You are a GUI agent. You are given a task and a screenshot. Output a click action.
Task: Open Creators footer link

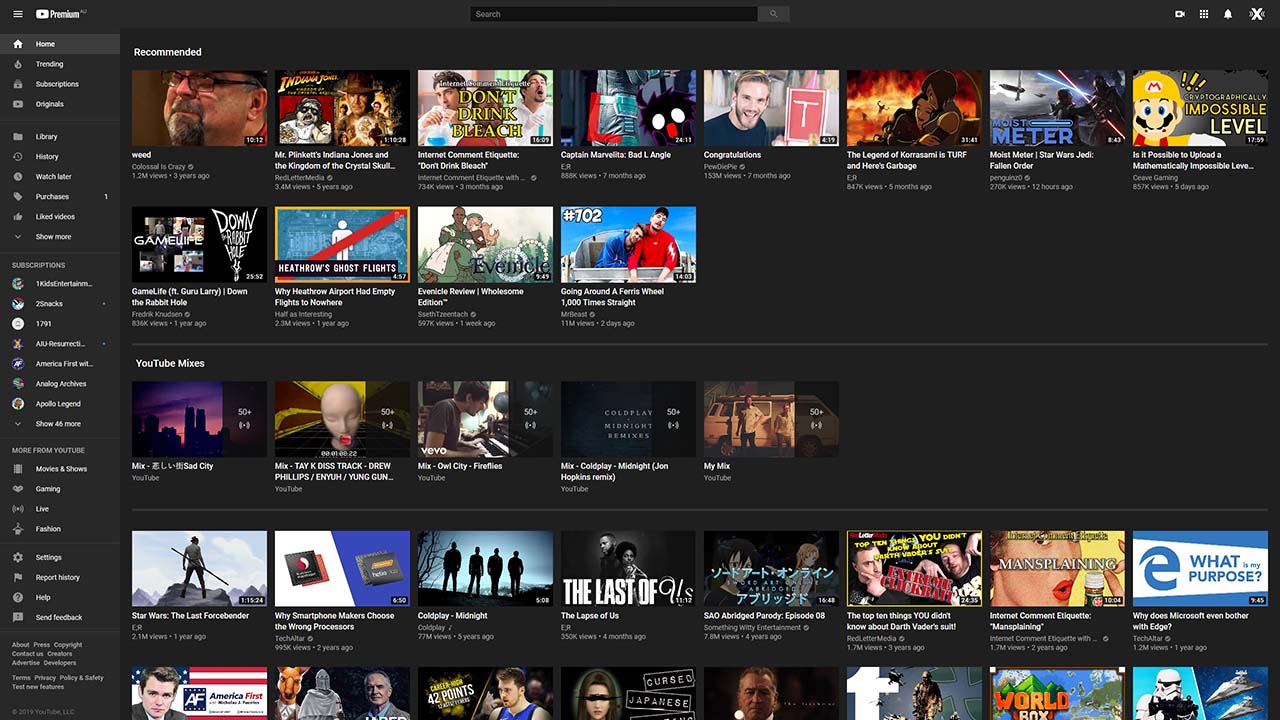point(59,654)
